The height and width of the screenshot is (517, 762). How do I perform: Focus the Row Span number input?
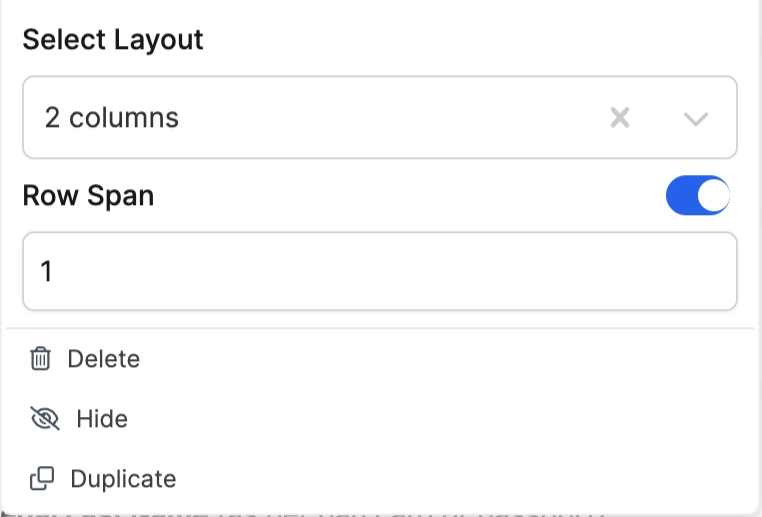[x=380, y=272]
